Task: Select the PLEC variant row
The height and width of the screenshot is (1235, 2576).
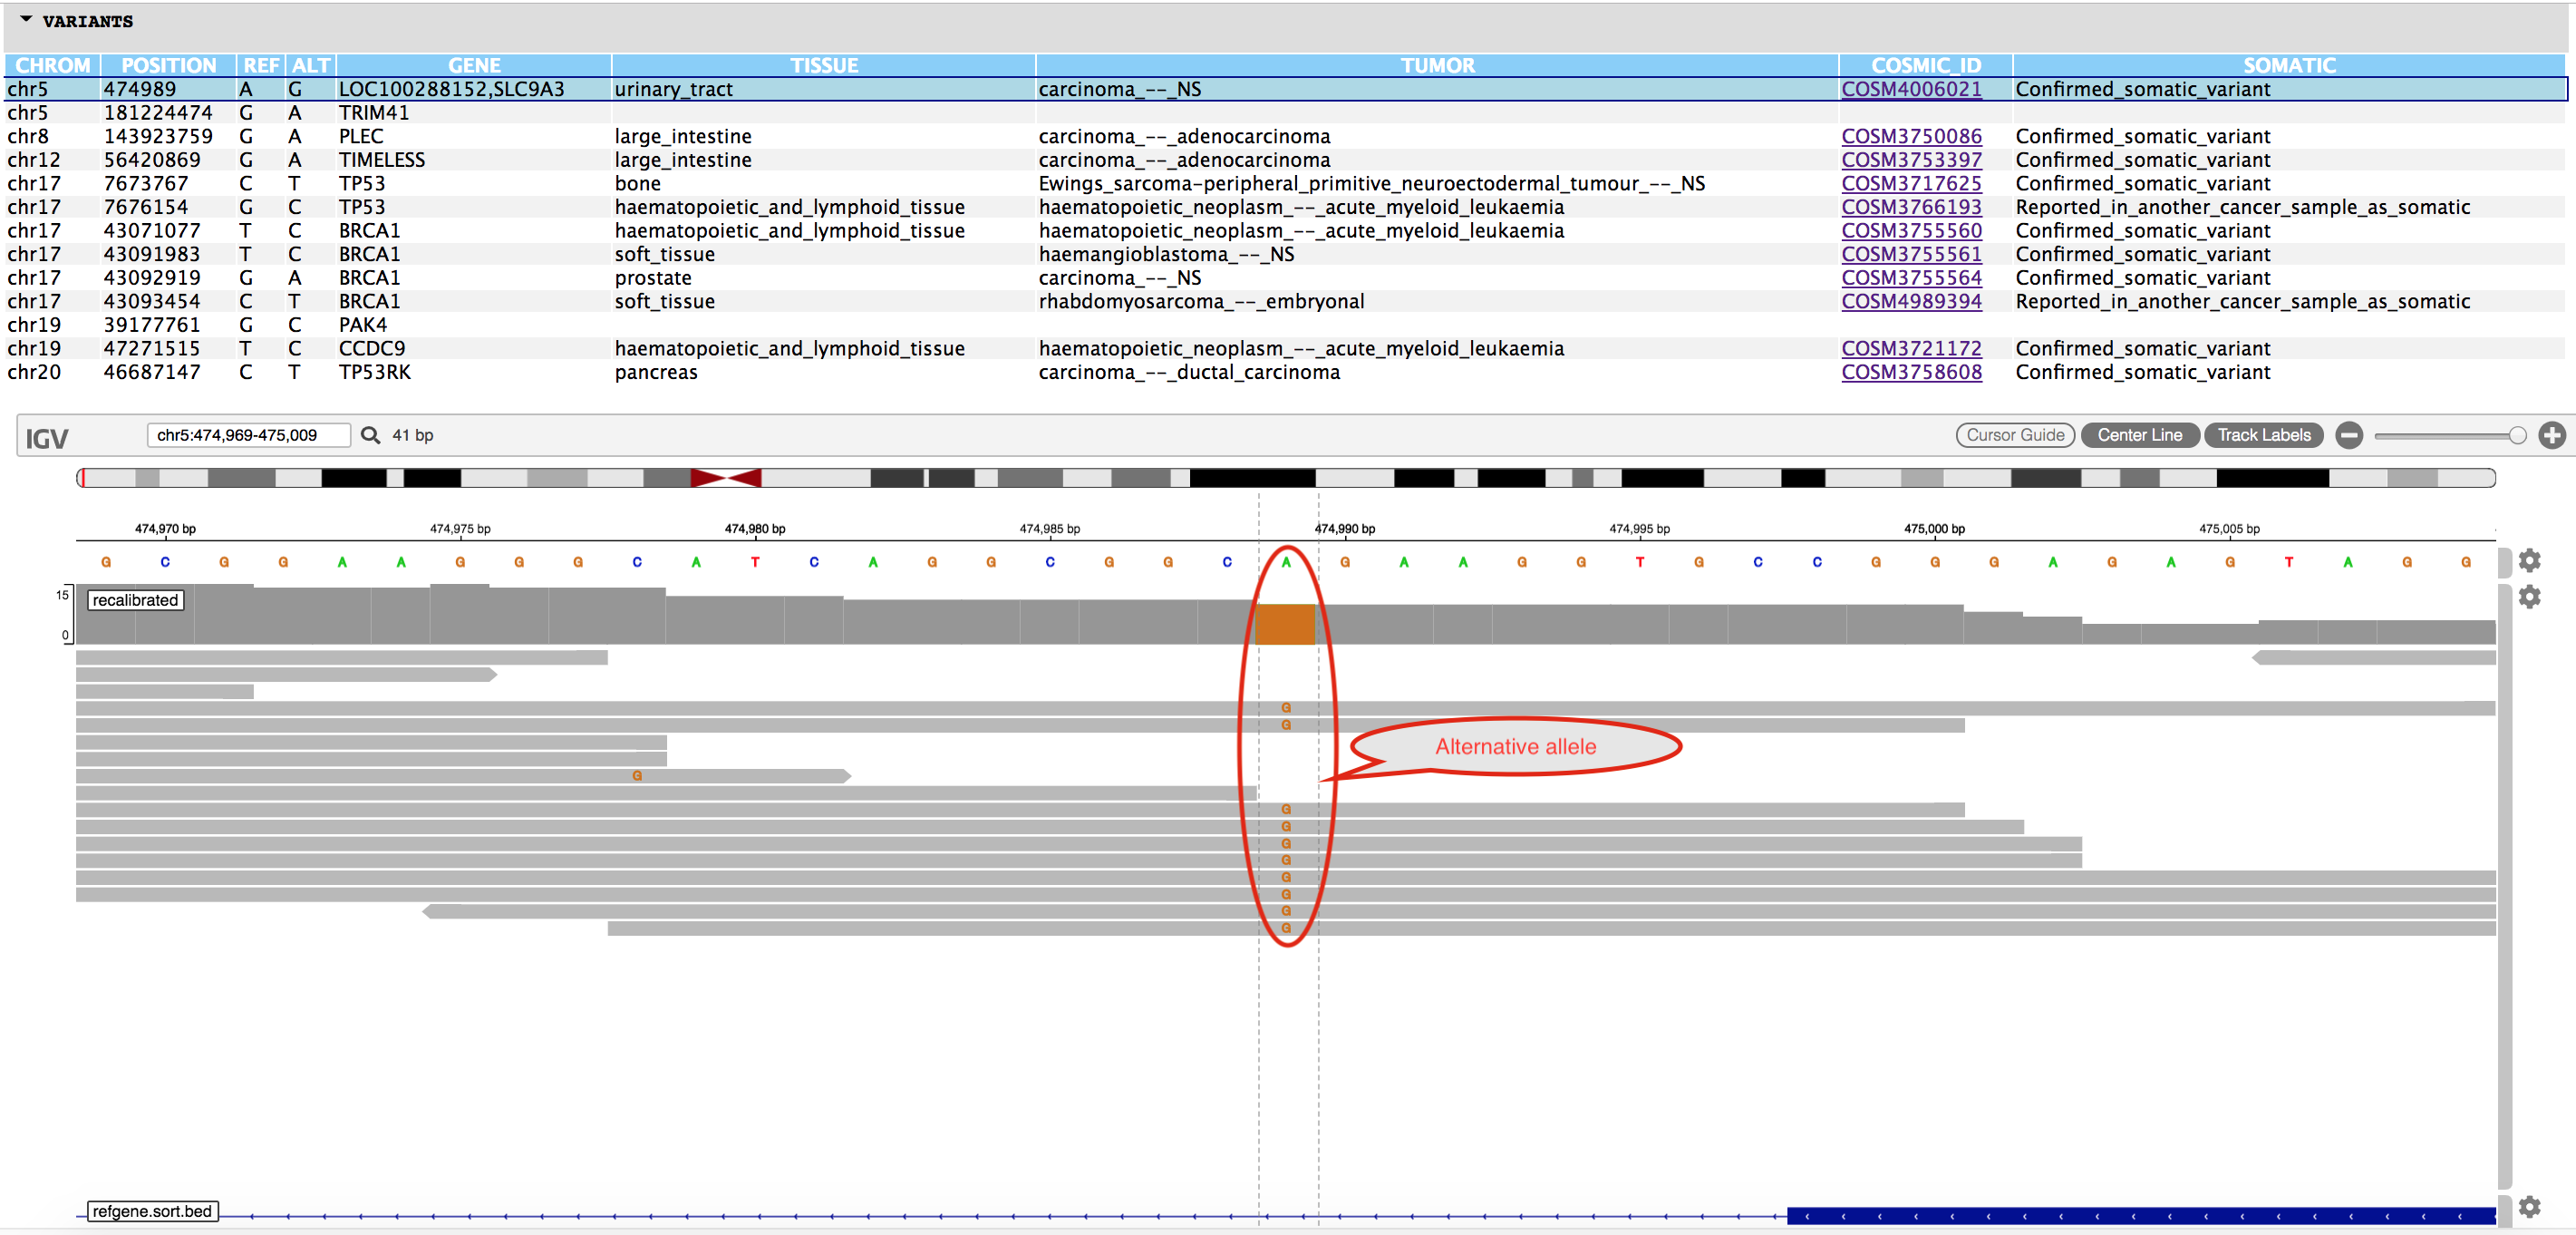Action: [x=1285, y=136]
